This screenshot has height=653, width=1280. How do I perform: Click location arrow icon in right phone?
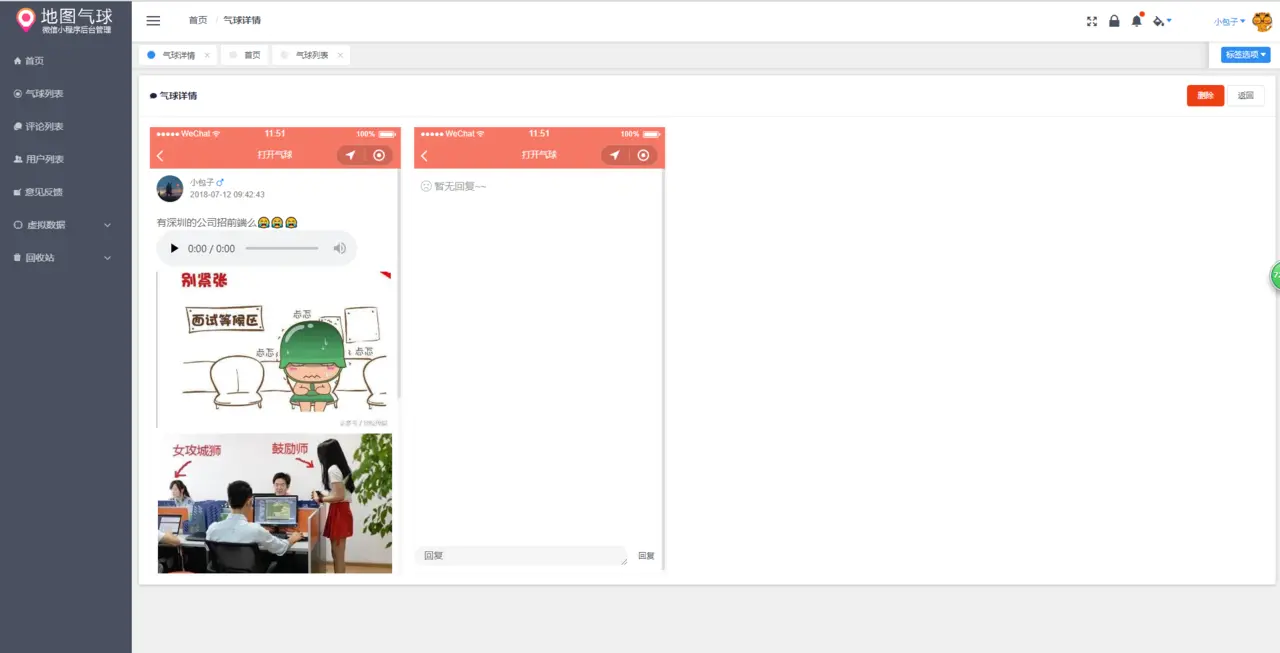point(615,155)
